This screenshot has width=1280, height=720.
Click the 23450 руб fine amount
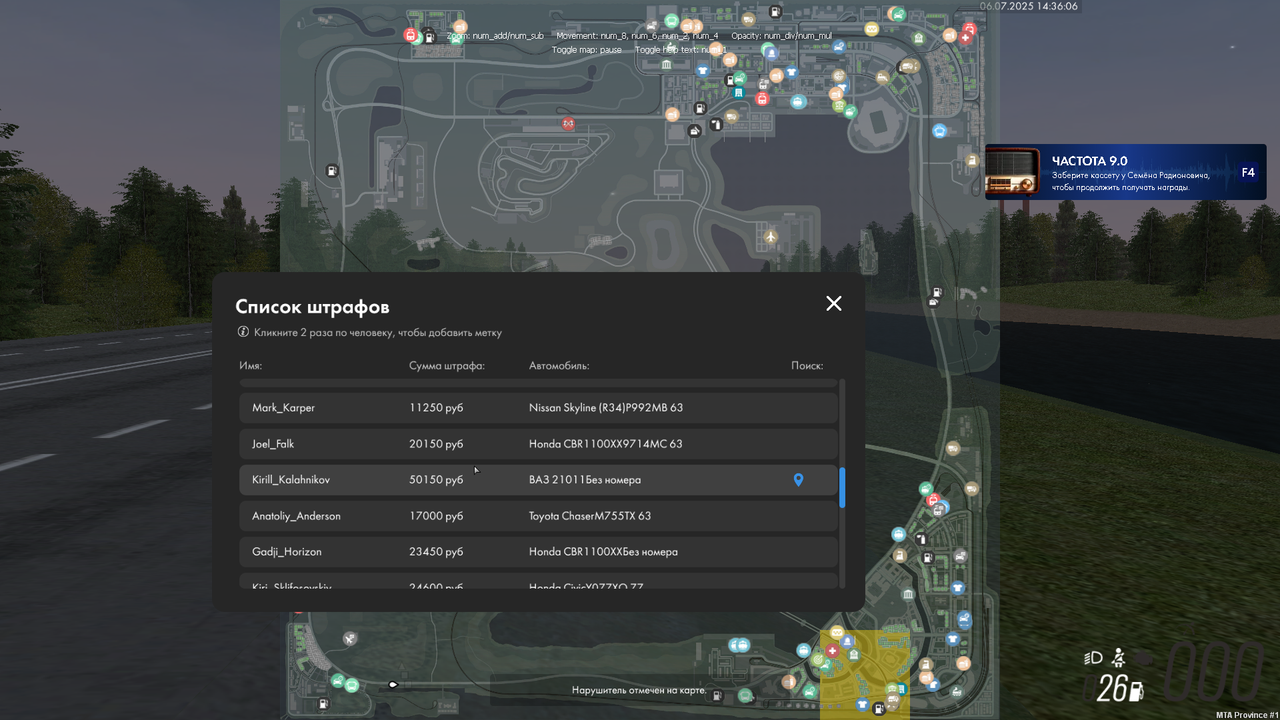(x=436, y=552)
